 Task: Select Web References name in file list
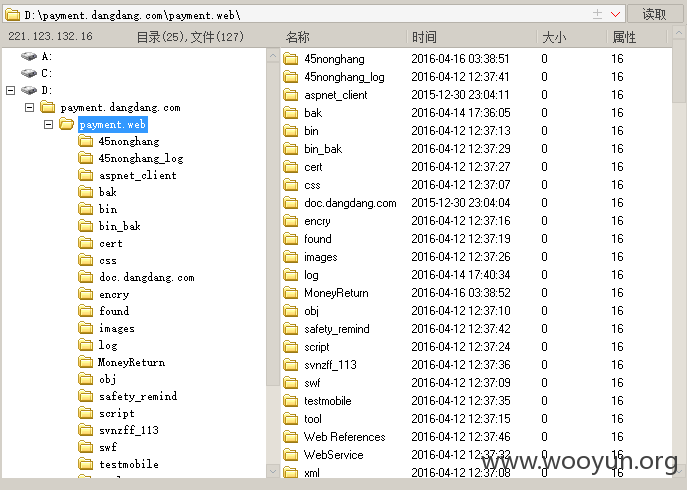344,437
